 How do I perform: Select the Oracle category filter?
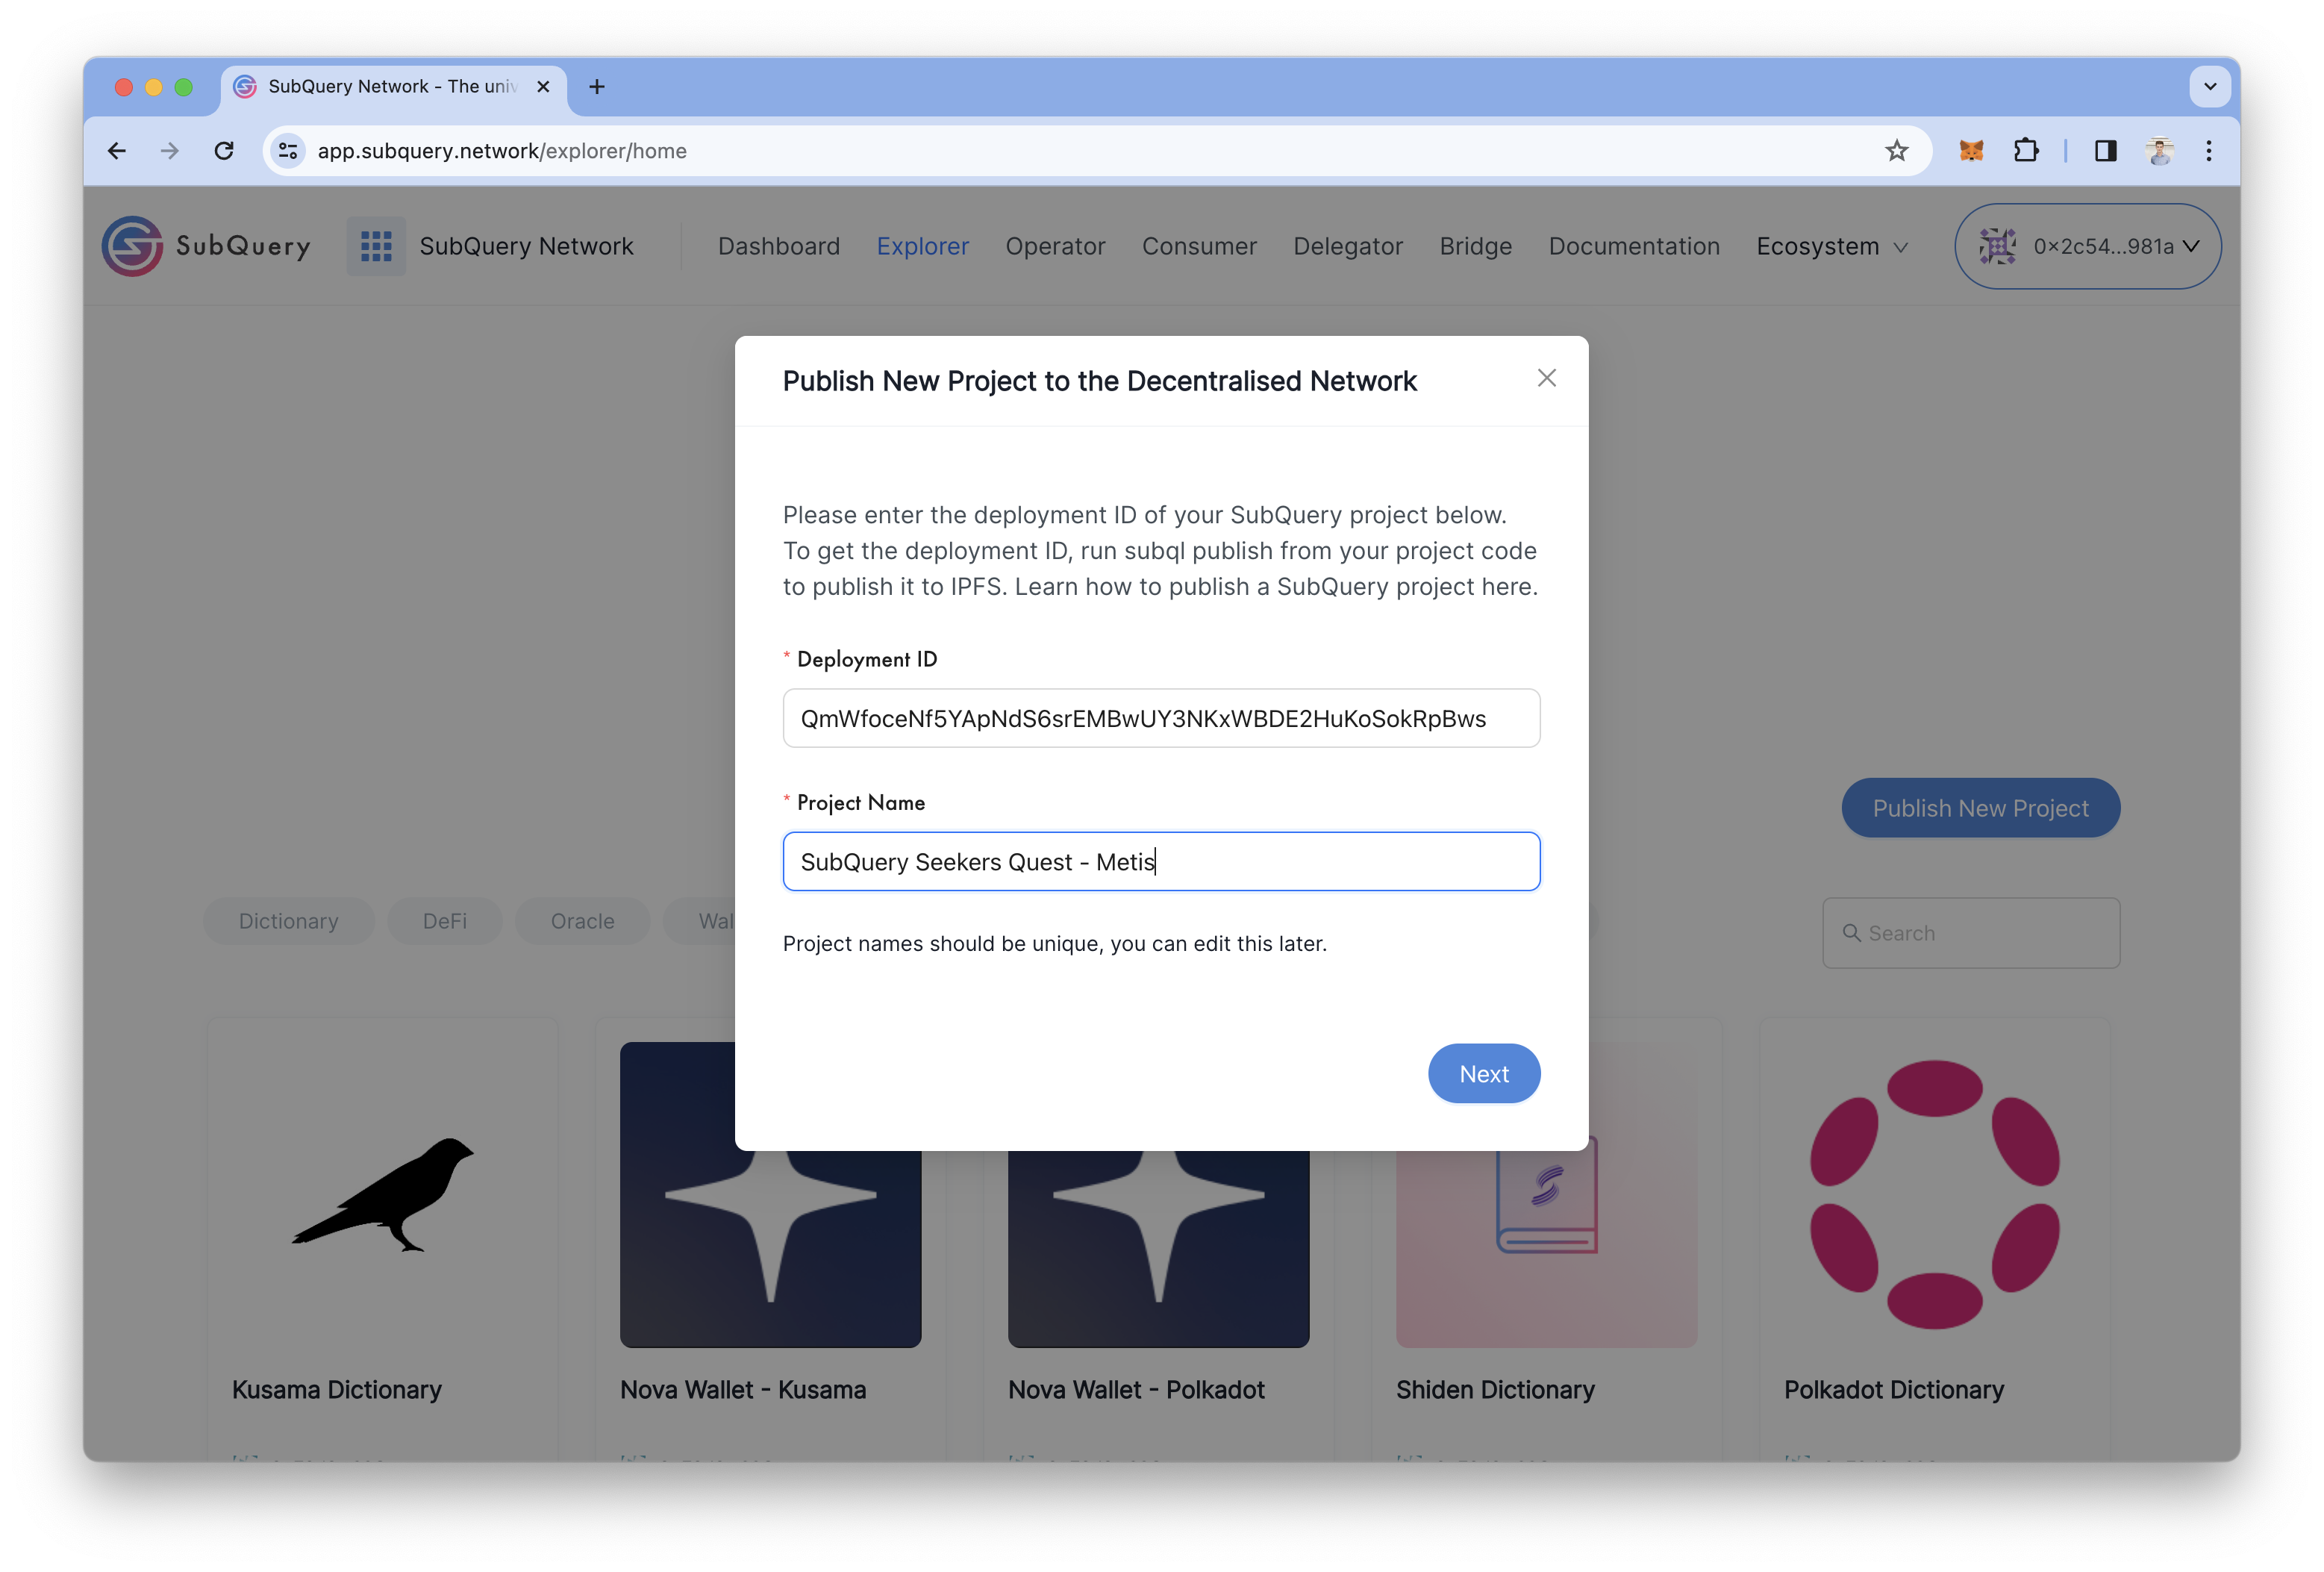click(582, 921)
